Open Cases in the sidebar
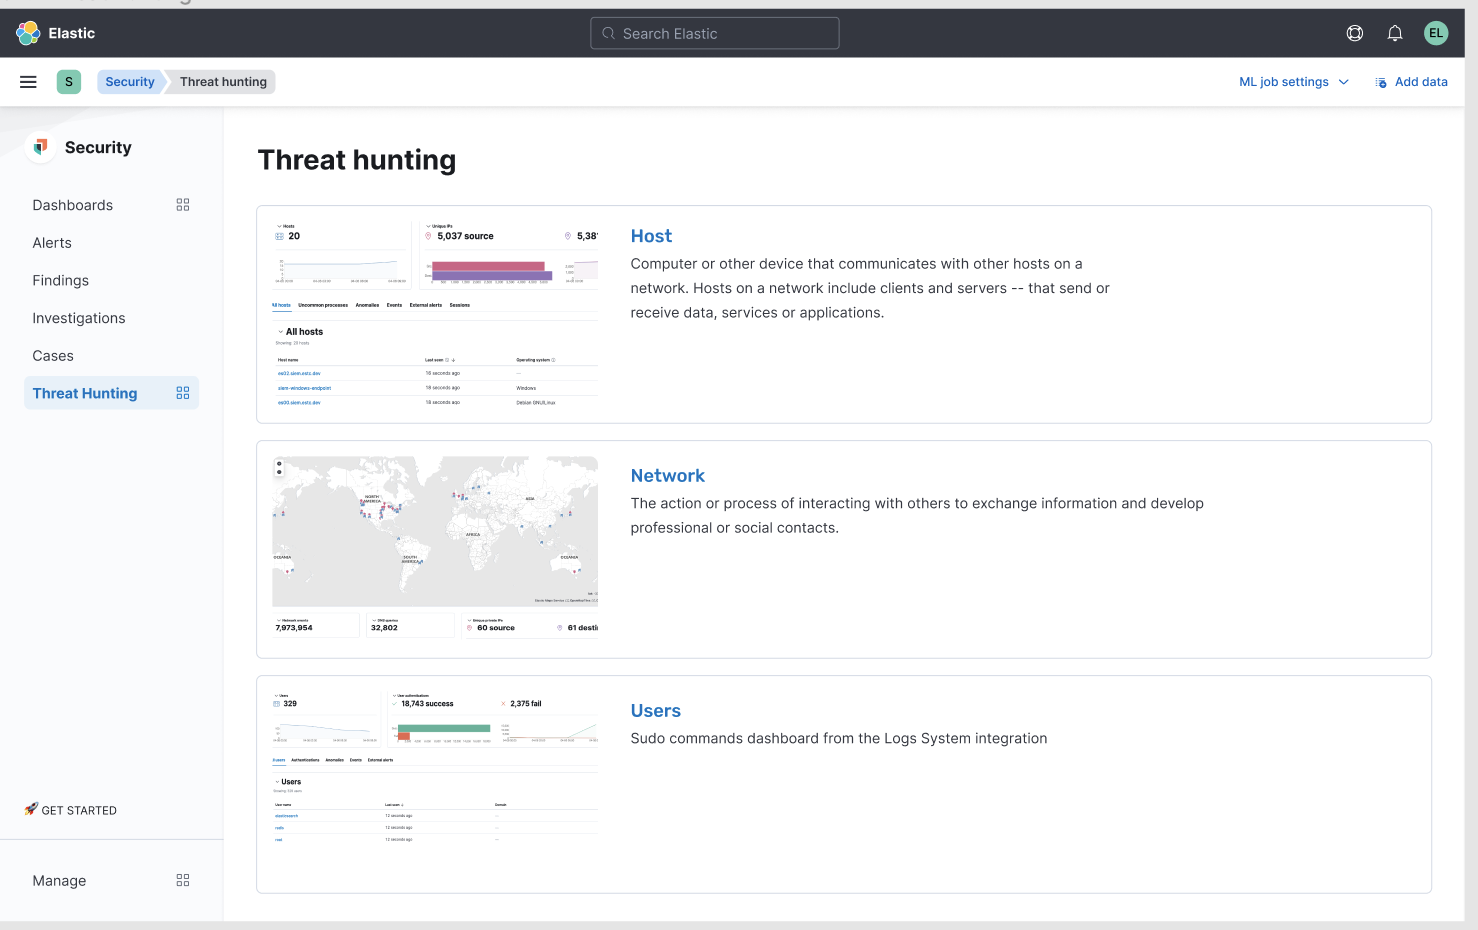The image size is (1478, 930). point(53,356)
